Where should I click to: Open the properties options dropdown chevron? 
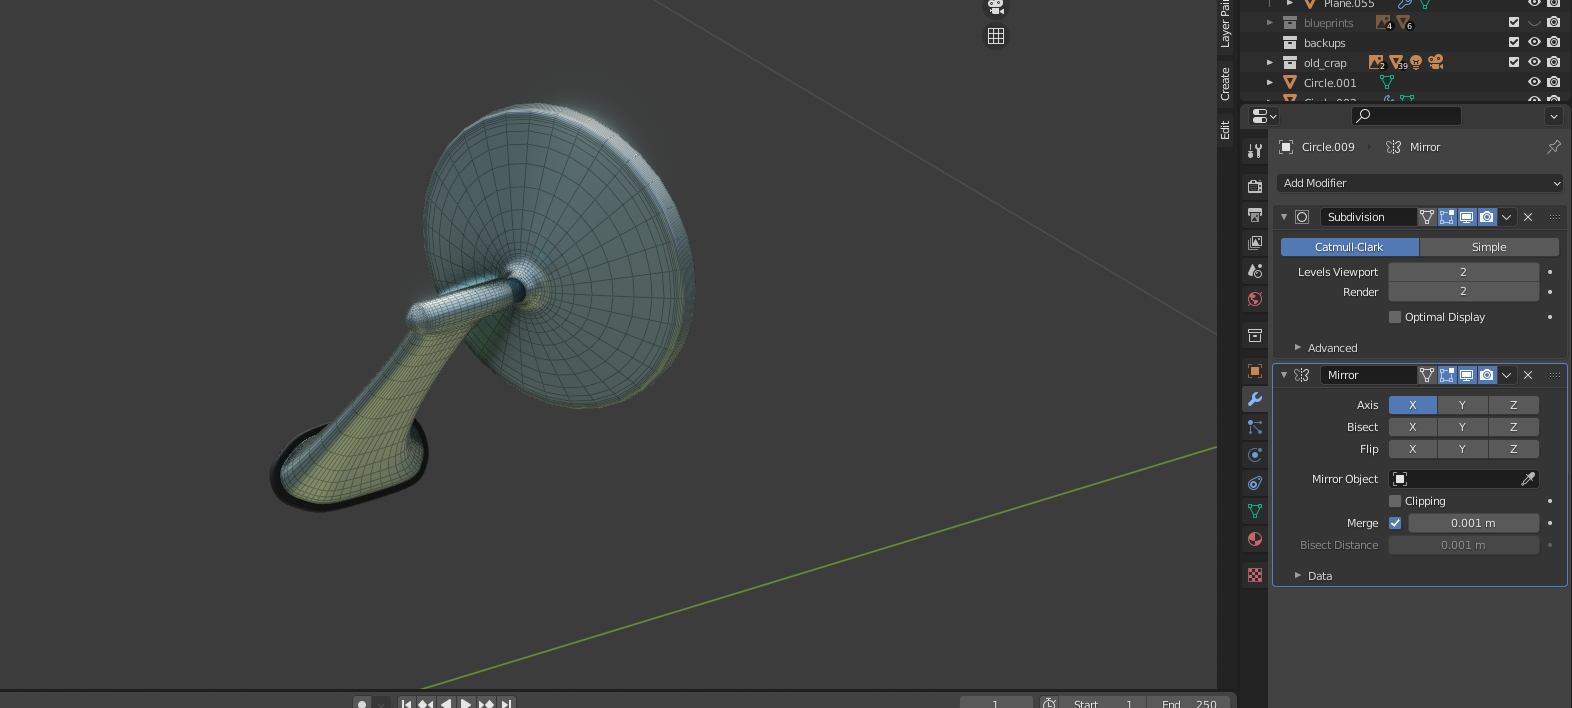(x=1554, y=116)
